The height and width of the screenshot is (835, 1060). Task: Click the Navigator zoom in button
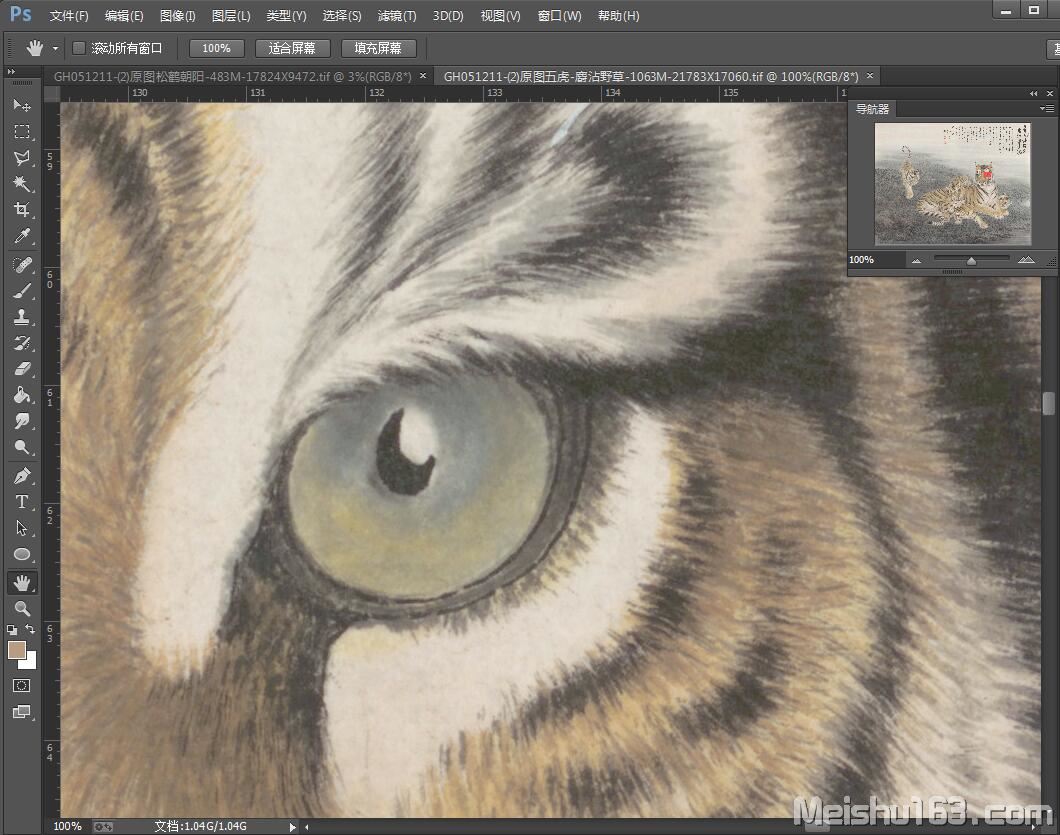click(x=1026, y=260)
